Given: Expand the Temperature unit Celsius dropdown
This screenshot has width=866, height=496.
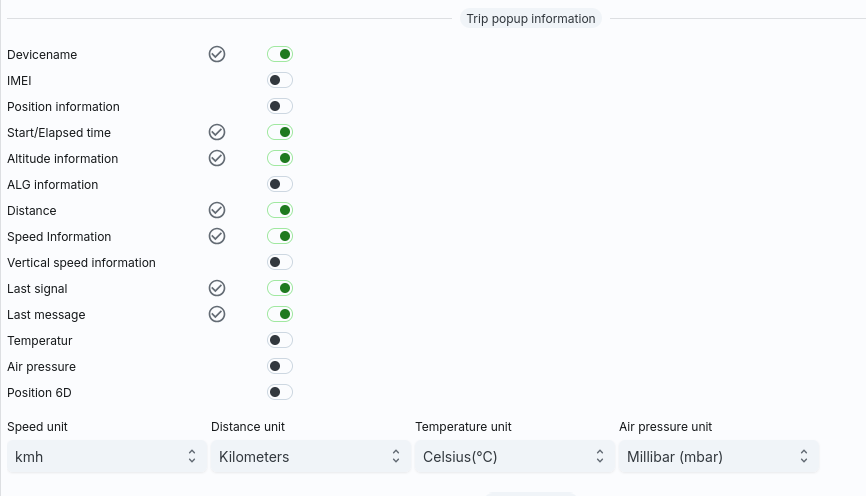Looking at the screenshot, I should pos(515,457).
